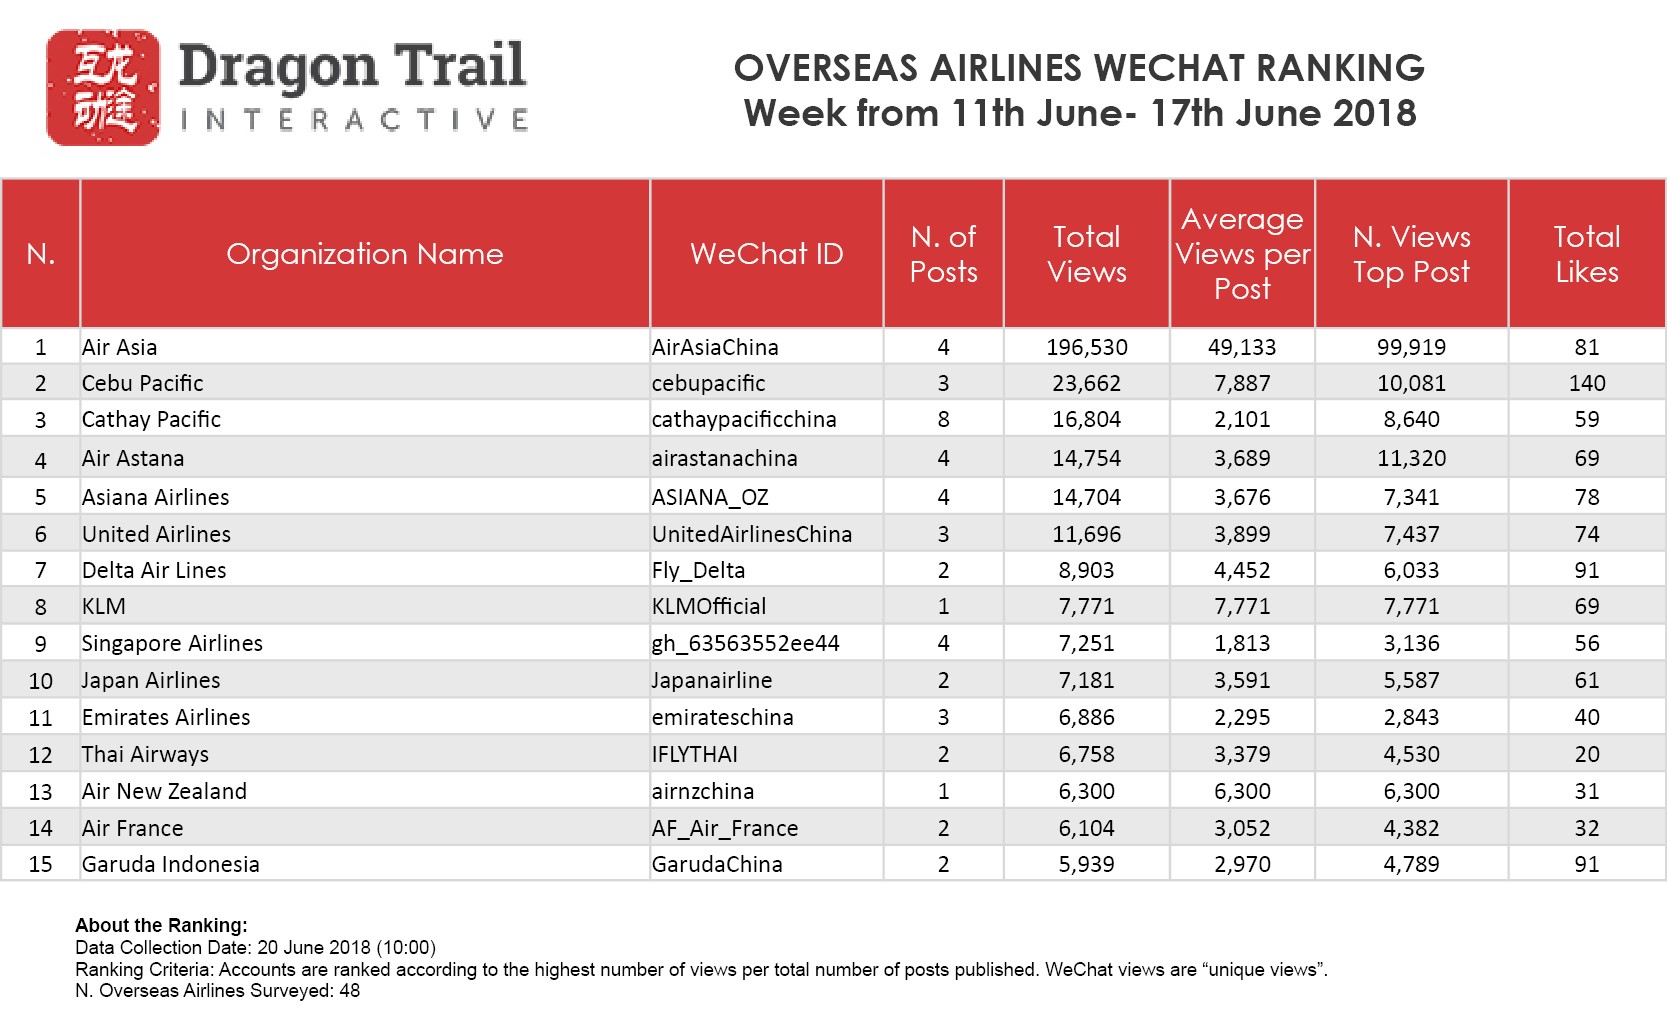This screenshot has height=1036, width=1667.
Task: Select the cebupacific WeChat ID cell
Action: [x=708, y=383]
